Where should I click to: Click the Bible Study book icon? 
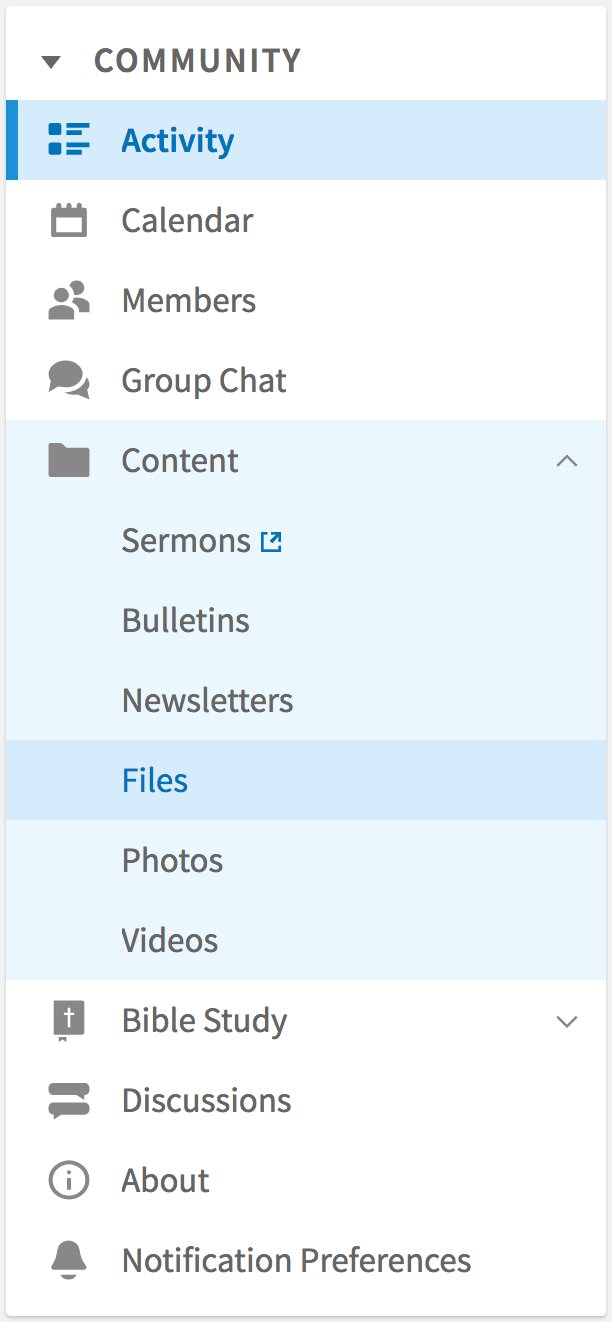pyautogui.click(x=69, y=1021)
